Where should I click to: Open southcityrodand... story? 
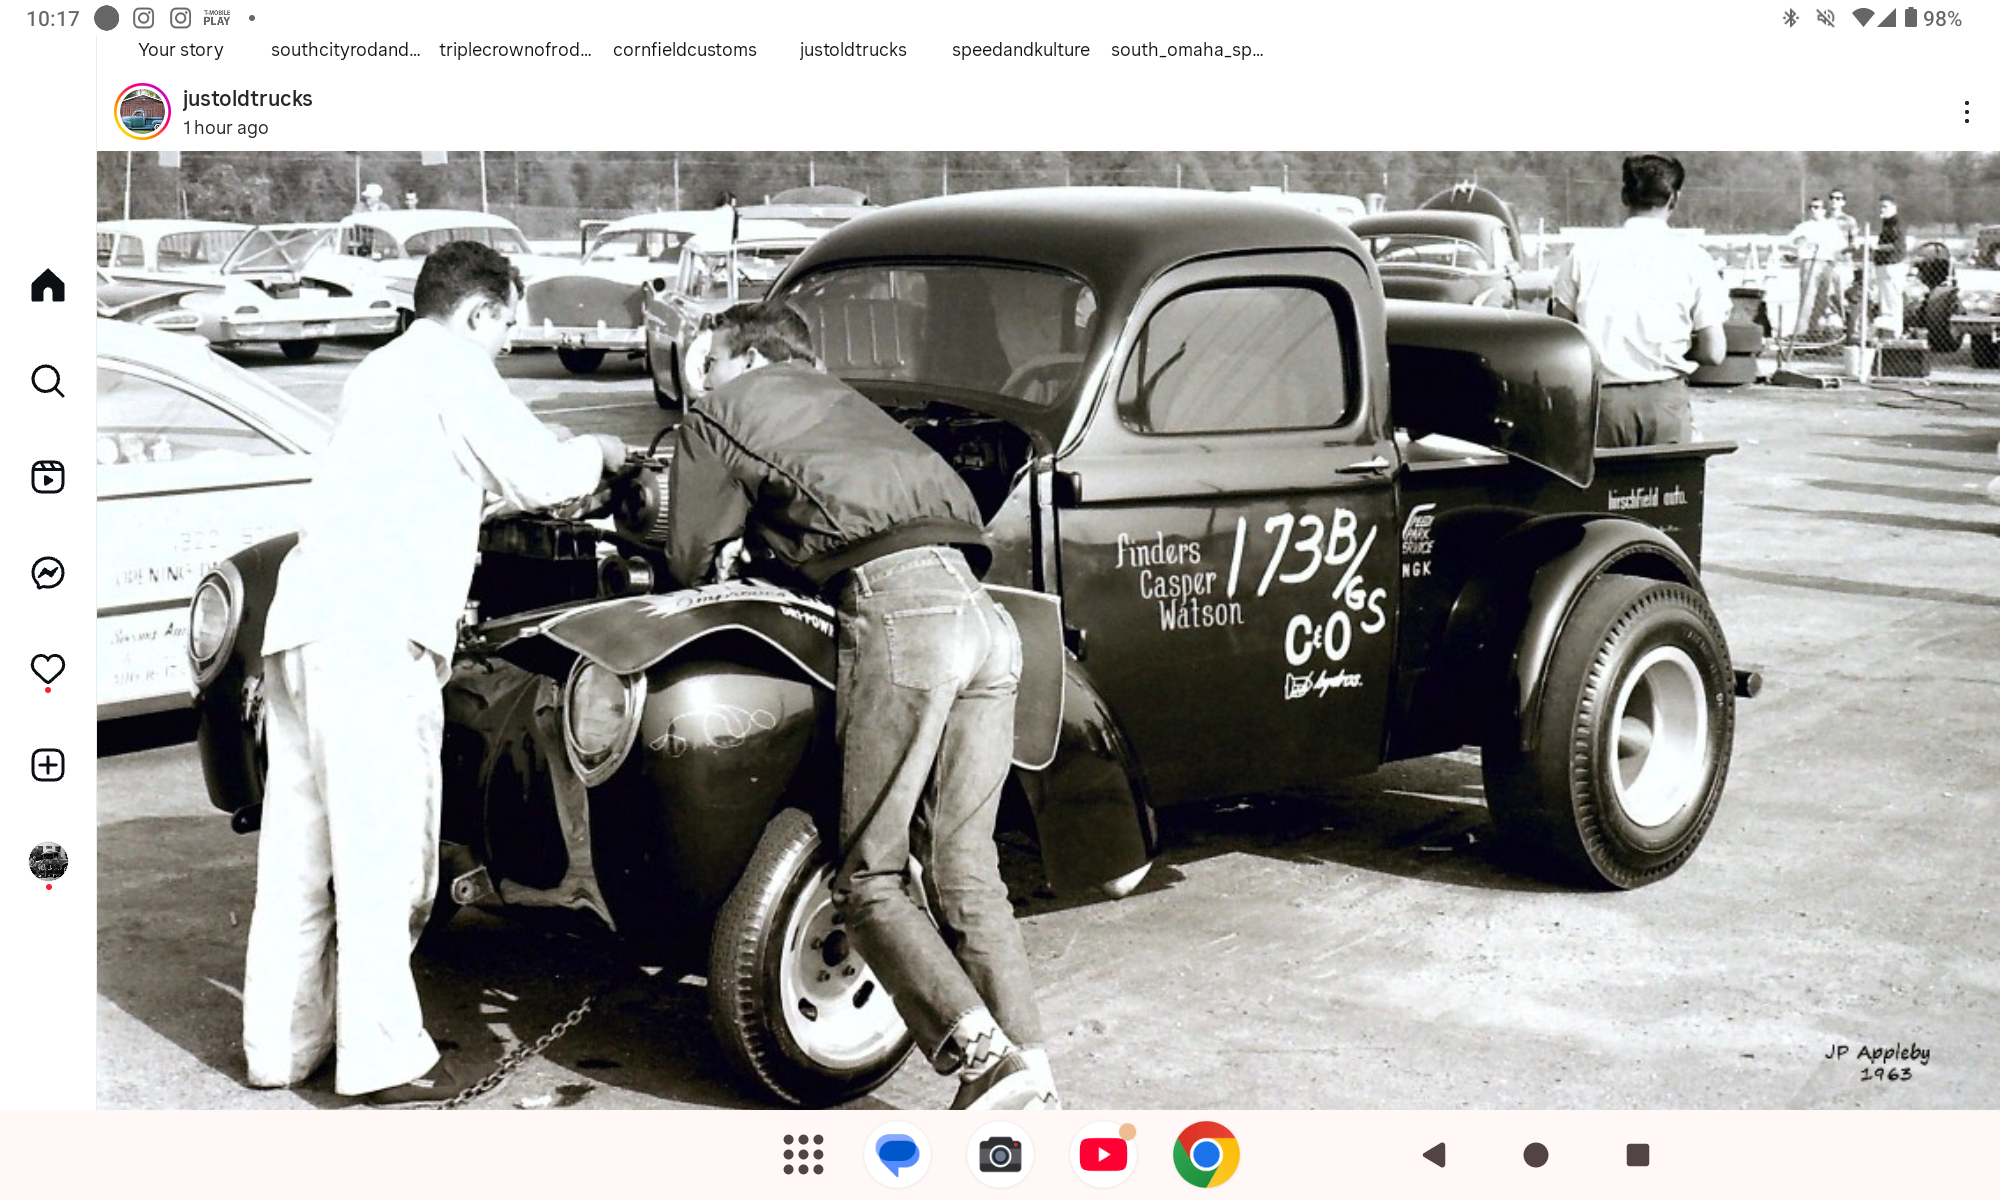click(x=345, y=50)
